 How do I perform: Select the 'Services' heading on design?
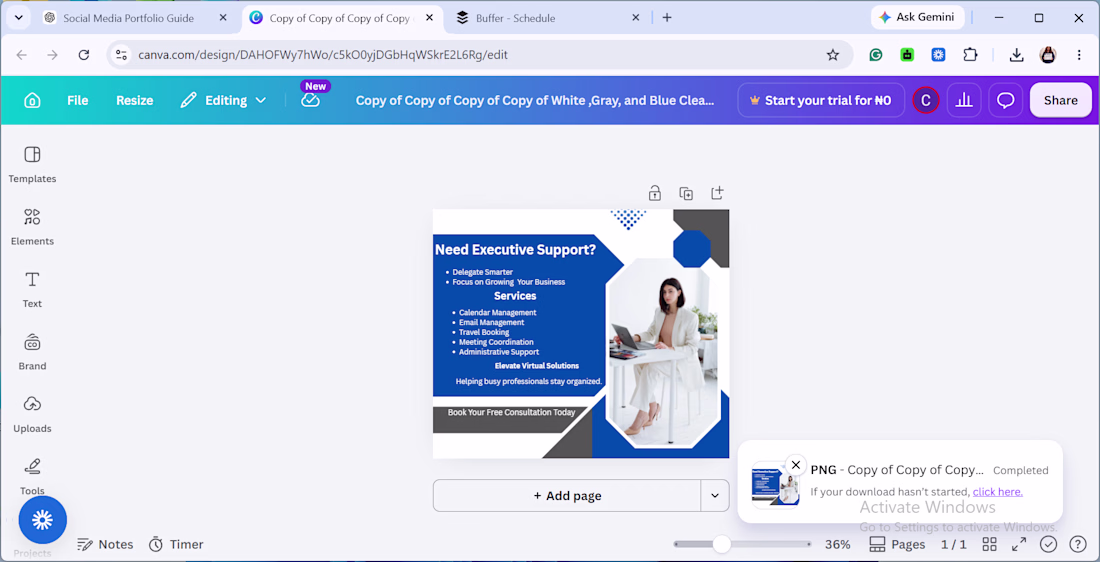click(x=515, y=295)
